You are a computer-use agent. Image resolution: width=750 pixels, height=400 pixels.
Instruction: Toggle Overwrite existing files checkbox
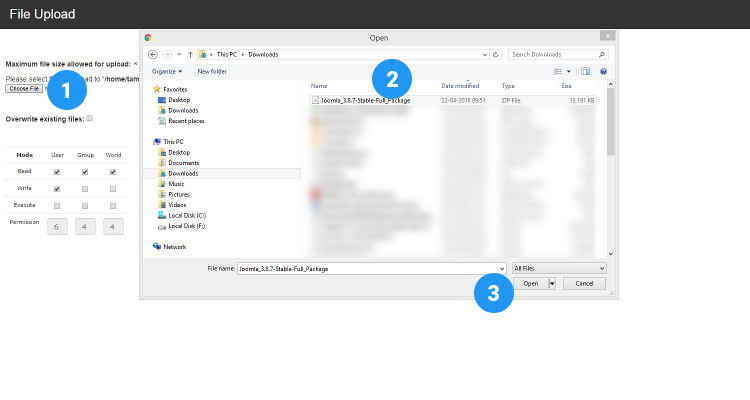(89, 118)
